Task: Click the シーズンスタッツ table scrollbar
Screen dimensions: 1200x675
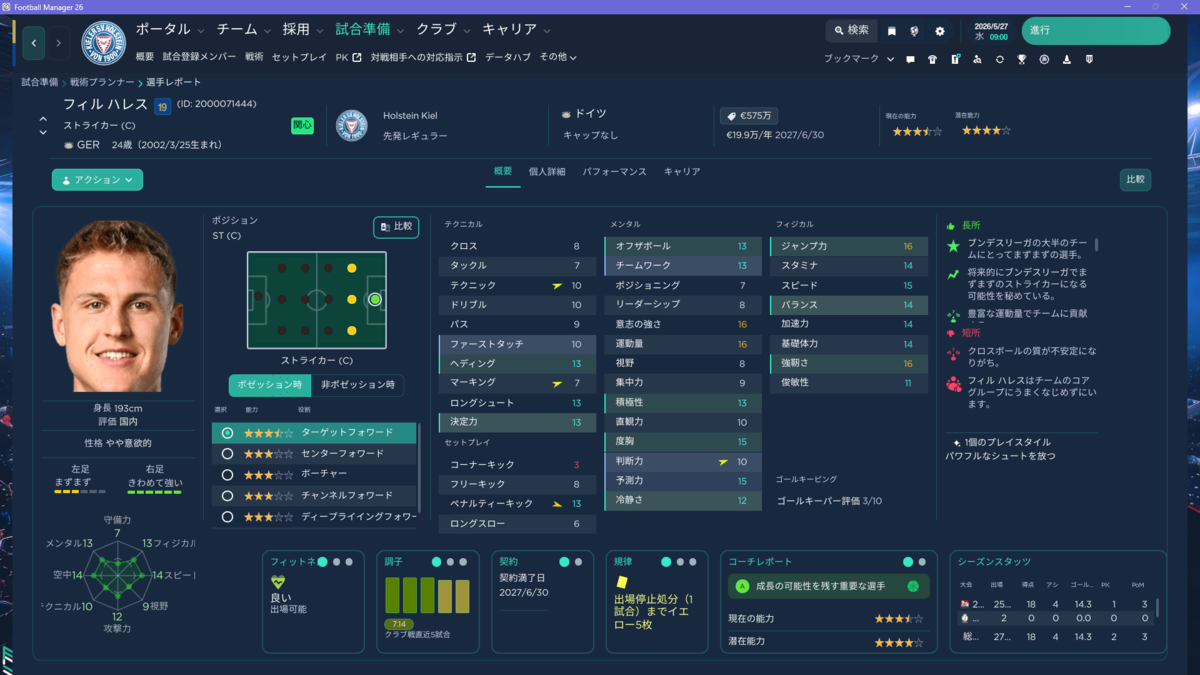Action: tap(1157, 608)
